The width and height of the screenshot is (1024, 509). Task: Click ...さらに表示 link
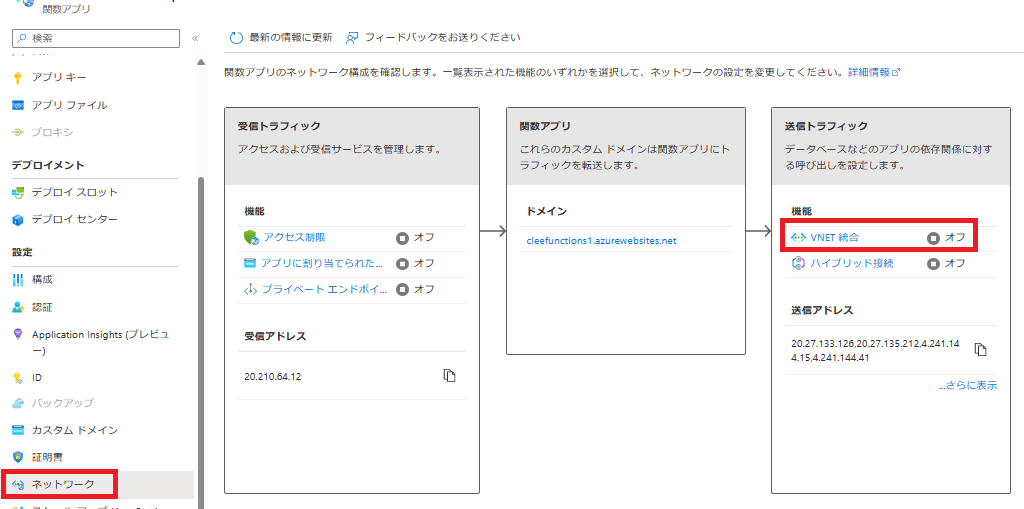click(x=968, y=386)
